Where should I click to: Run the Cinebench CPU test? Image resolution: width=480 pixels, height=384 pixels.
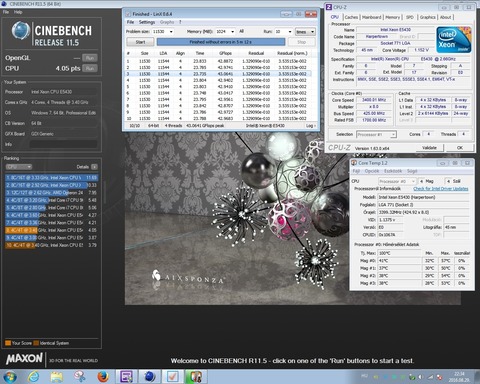[x=90, y=68]
